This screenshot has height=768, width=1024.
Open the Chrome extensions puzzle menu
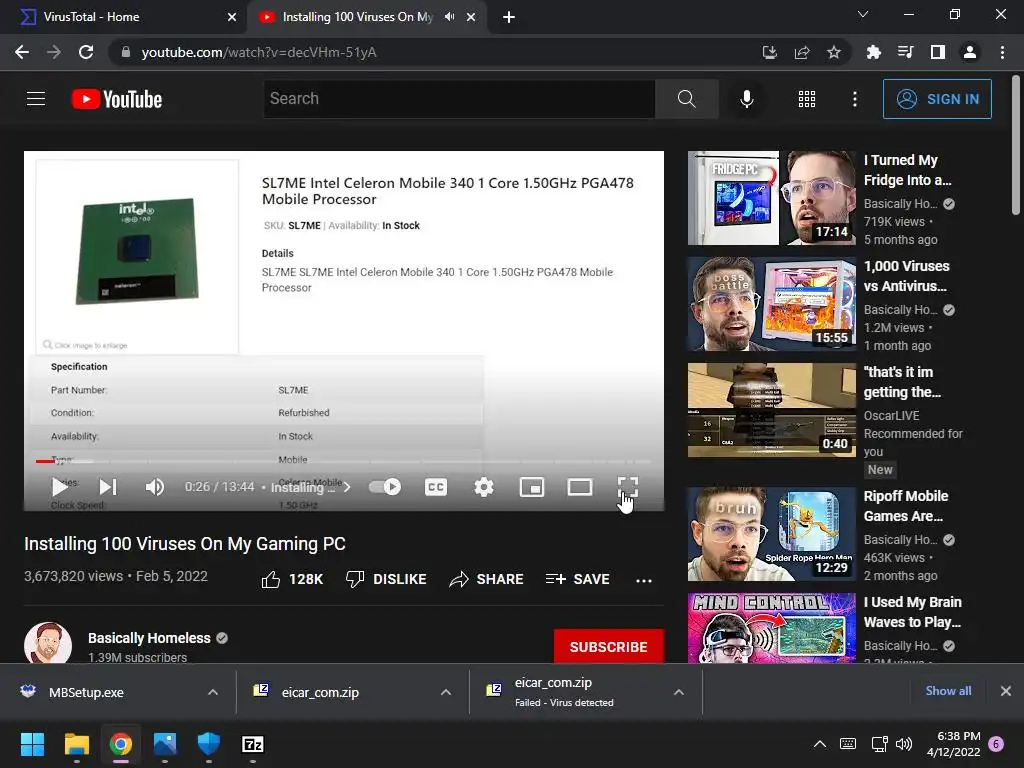873,52
